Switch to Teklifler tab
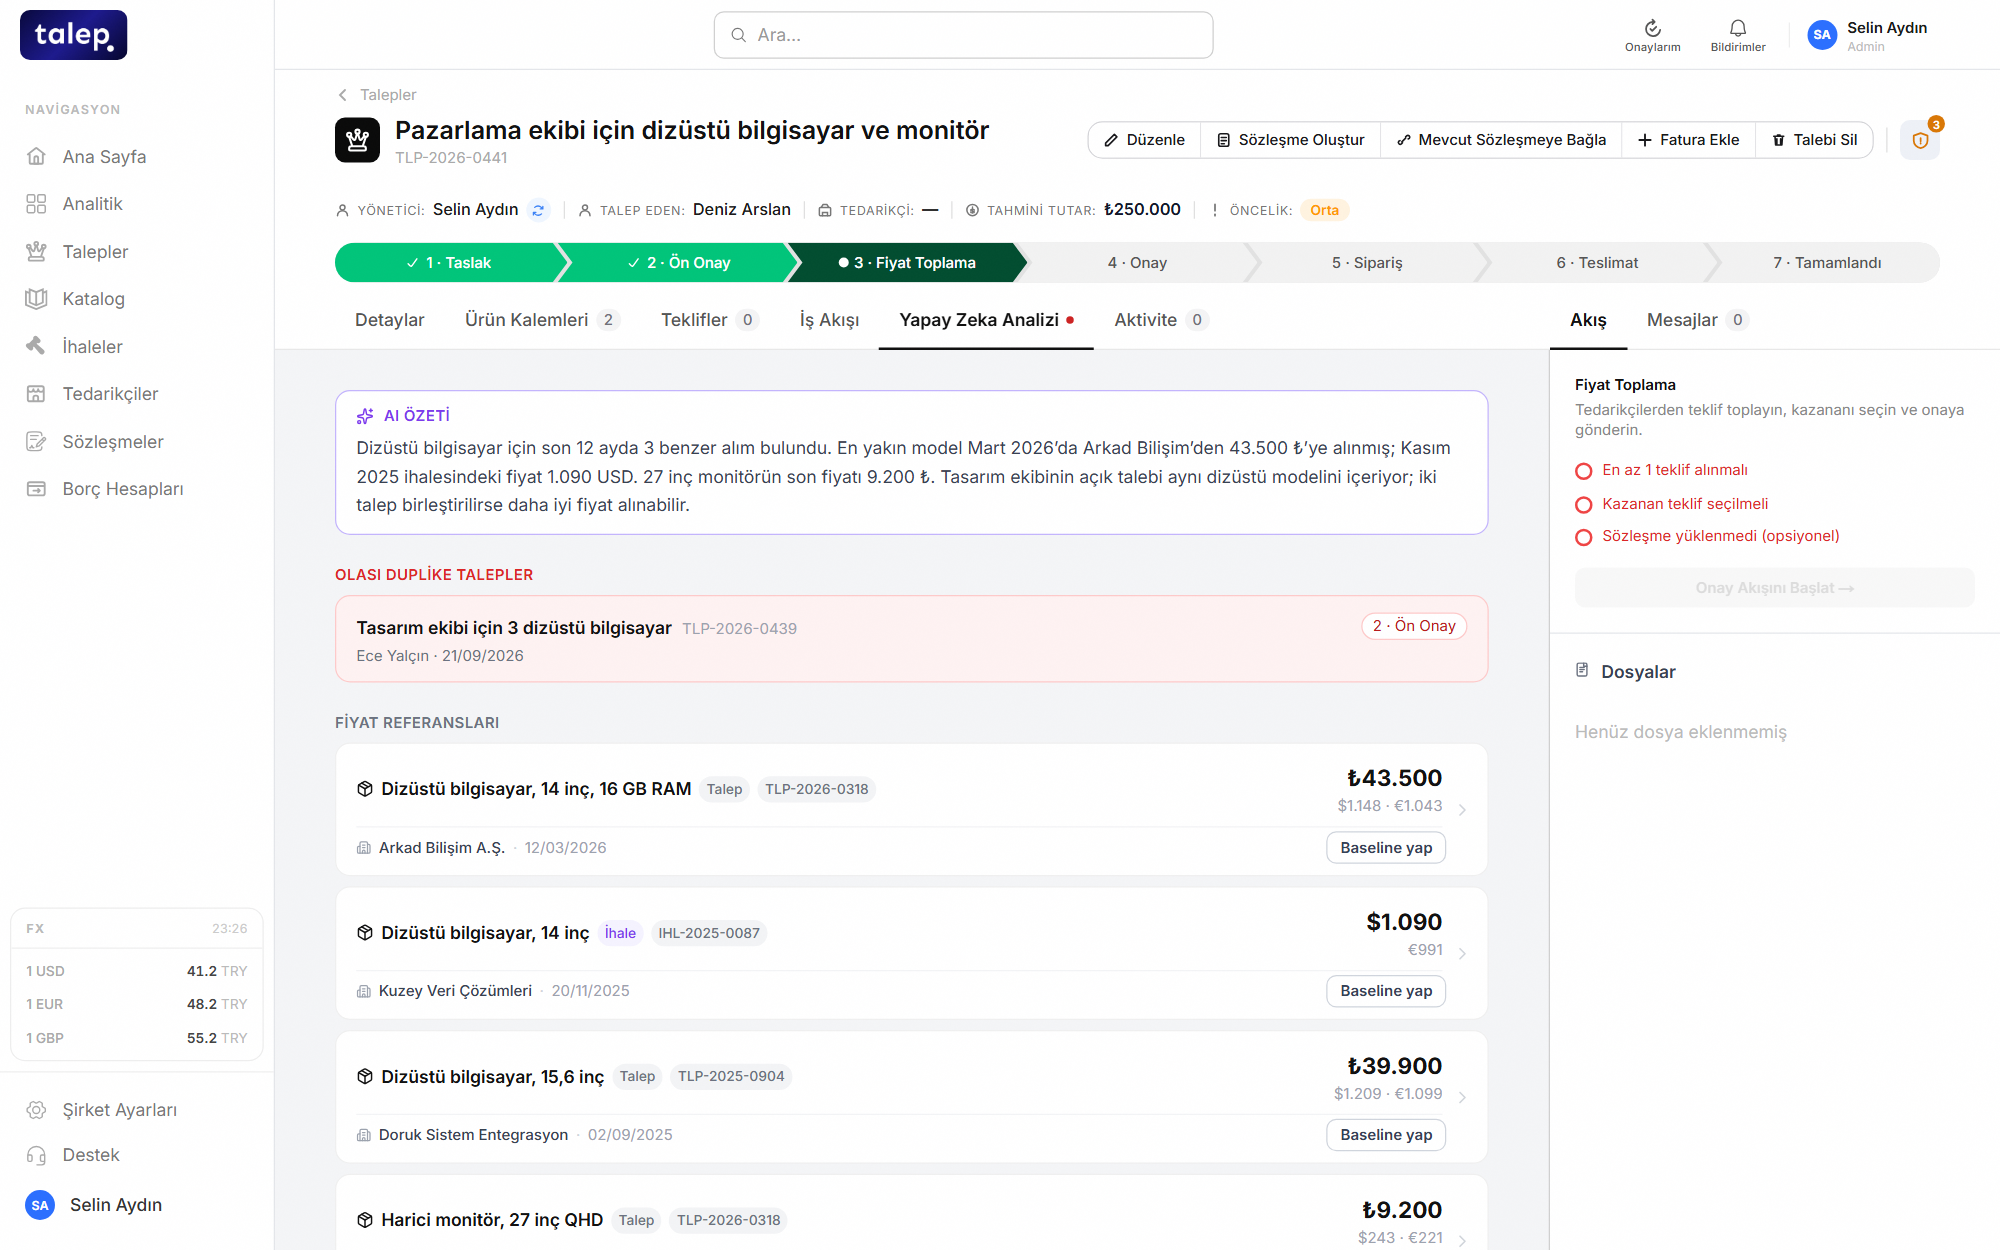2000x1250 pixels. [x=709, y=320]
